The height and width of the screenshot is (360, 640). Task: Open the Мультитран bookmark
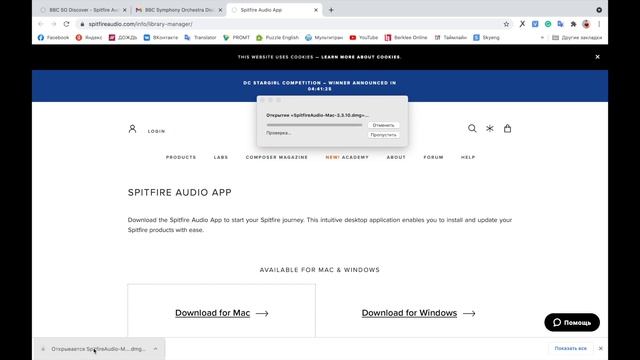point(324,38)
